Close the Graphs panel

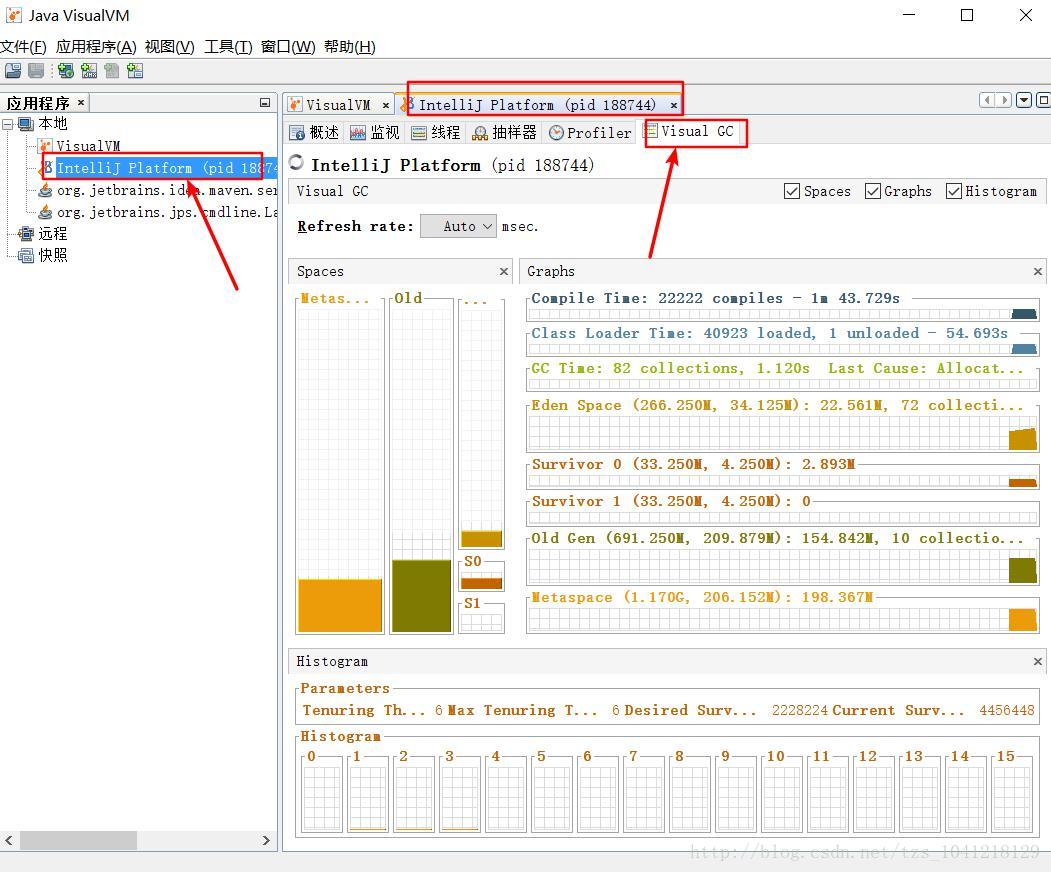pyautogui.click(x=1038, y=271)
